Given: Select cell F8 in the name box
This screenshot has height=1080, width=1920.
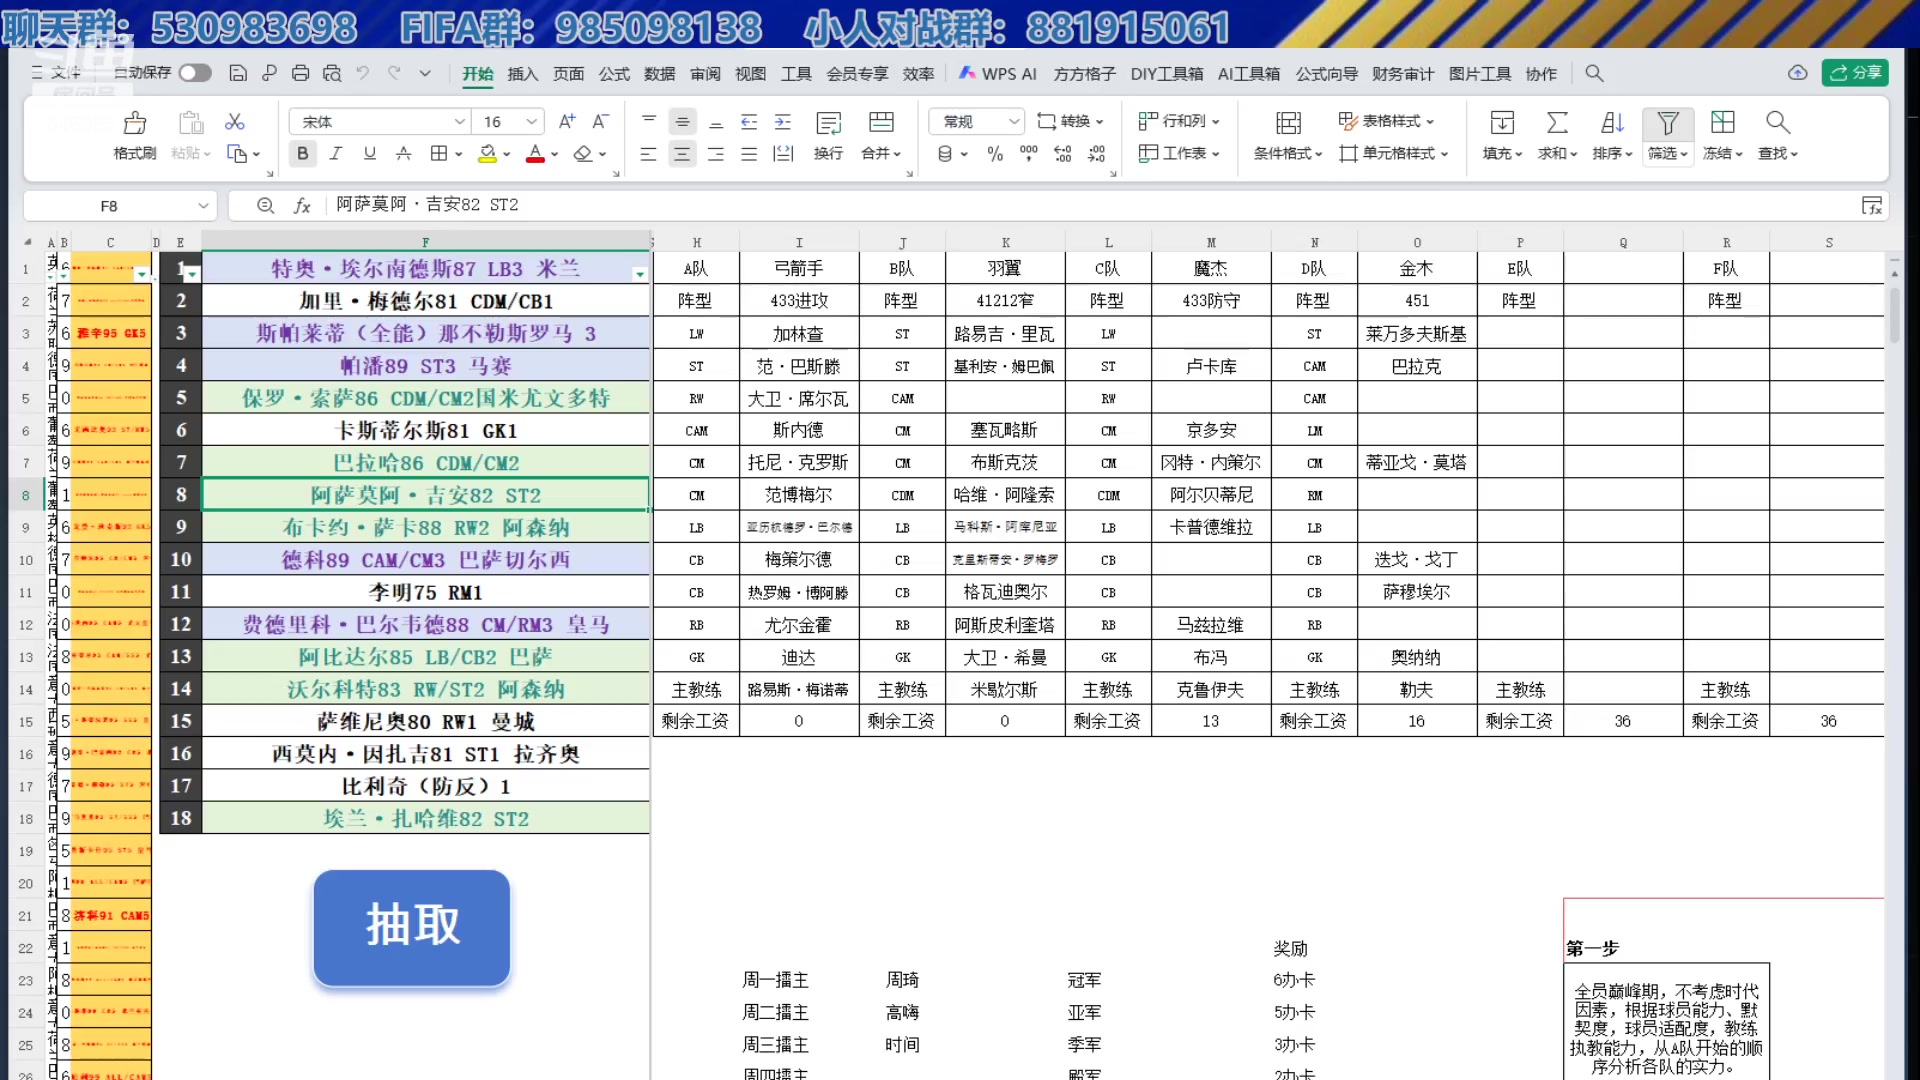Looking at the screenshot, I should coord(110,205).
